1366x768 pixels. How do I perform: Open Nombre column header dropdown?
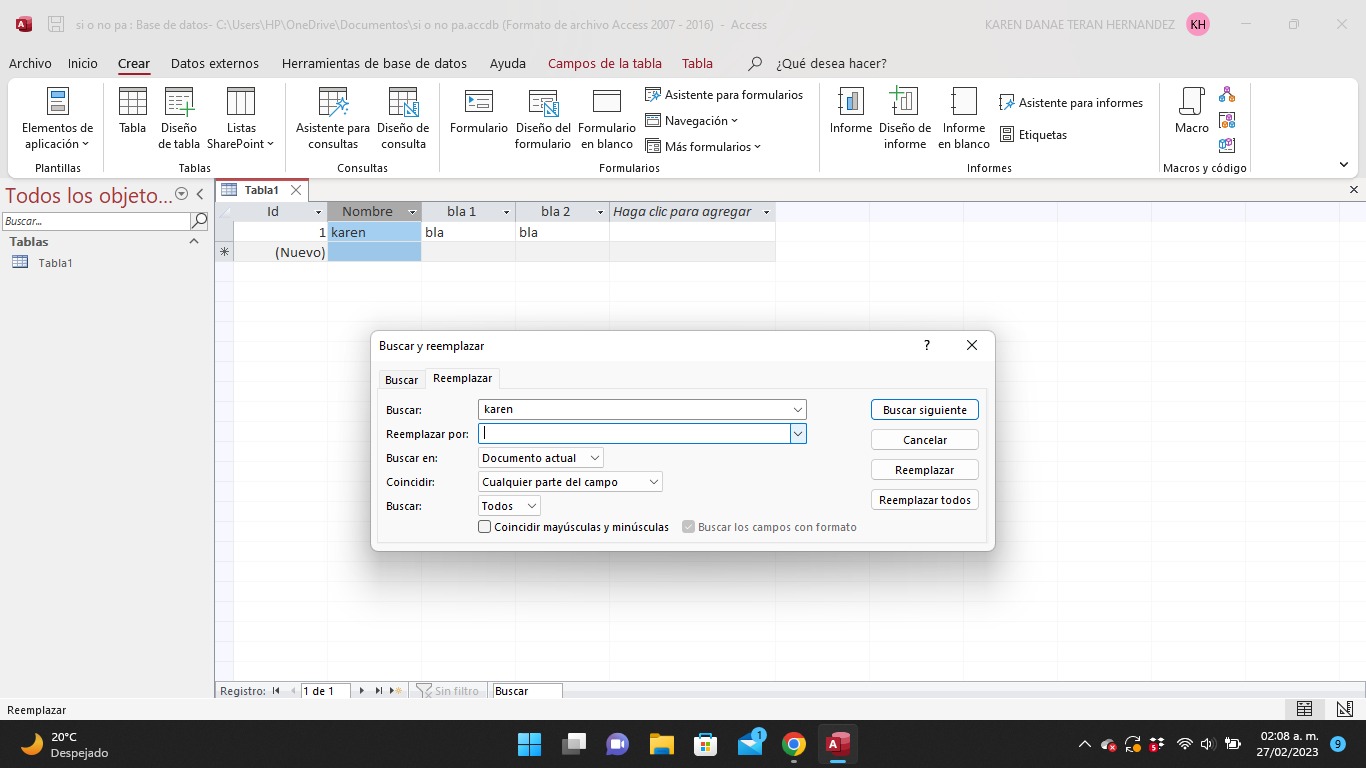(x=412, y=212)
